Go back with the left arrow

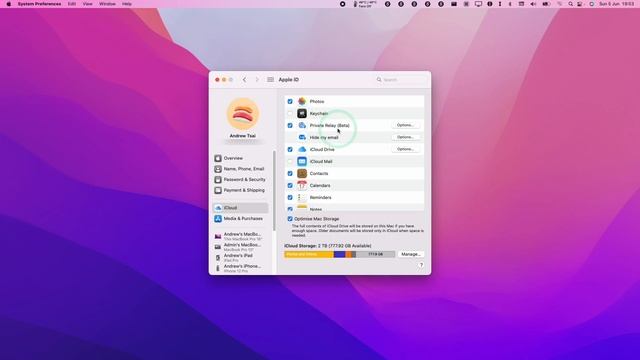[x=244, y=80]
